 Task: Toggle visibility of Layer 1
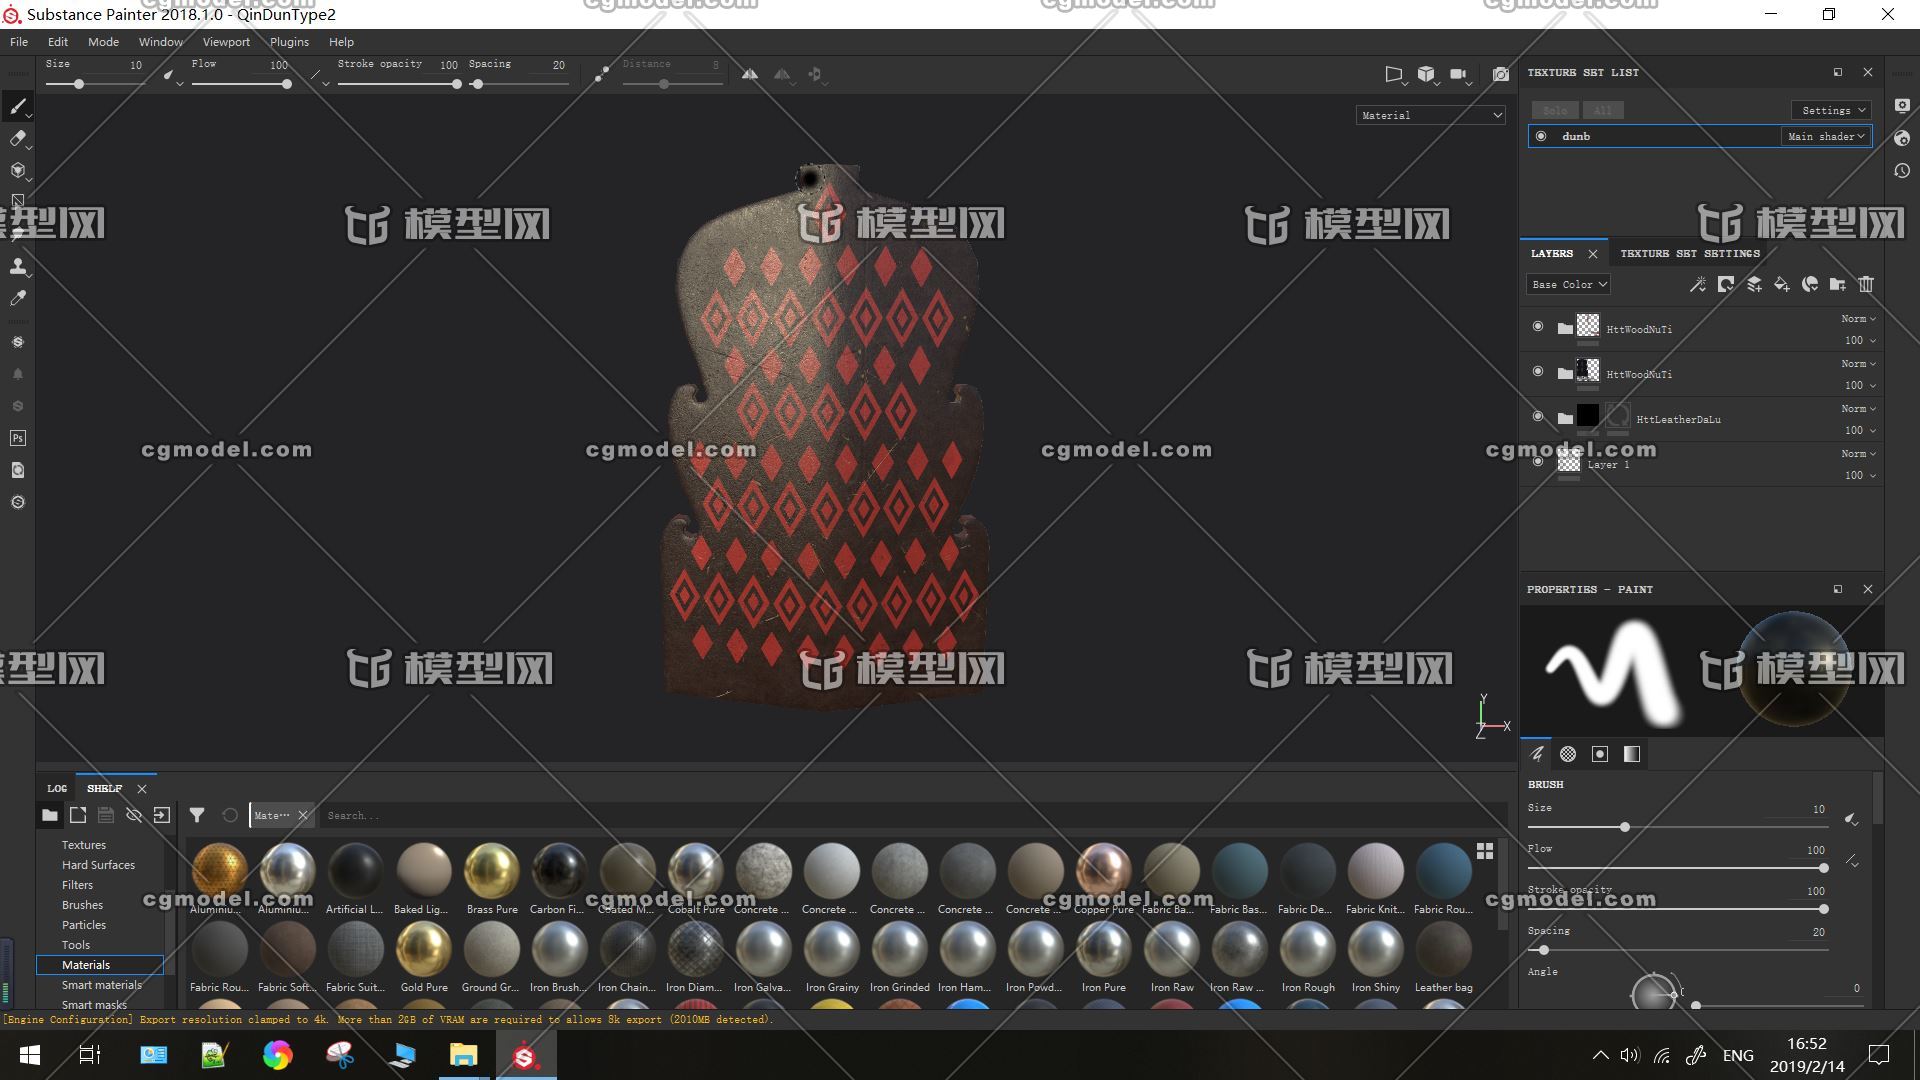coord(1538,461)
